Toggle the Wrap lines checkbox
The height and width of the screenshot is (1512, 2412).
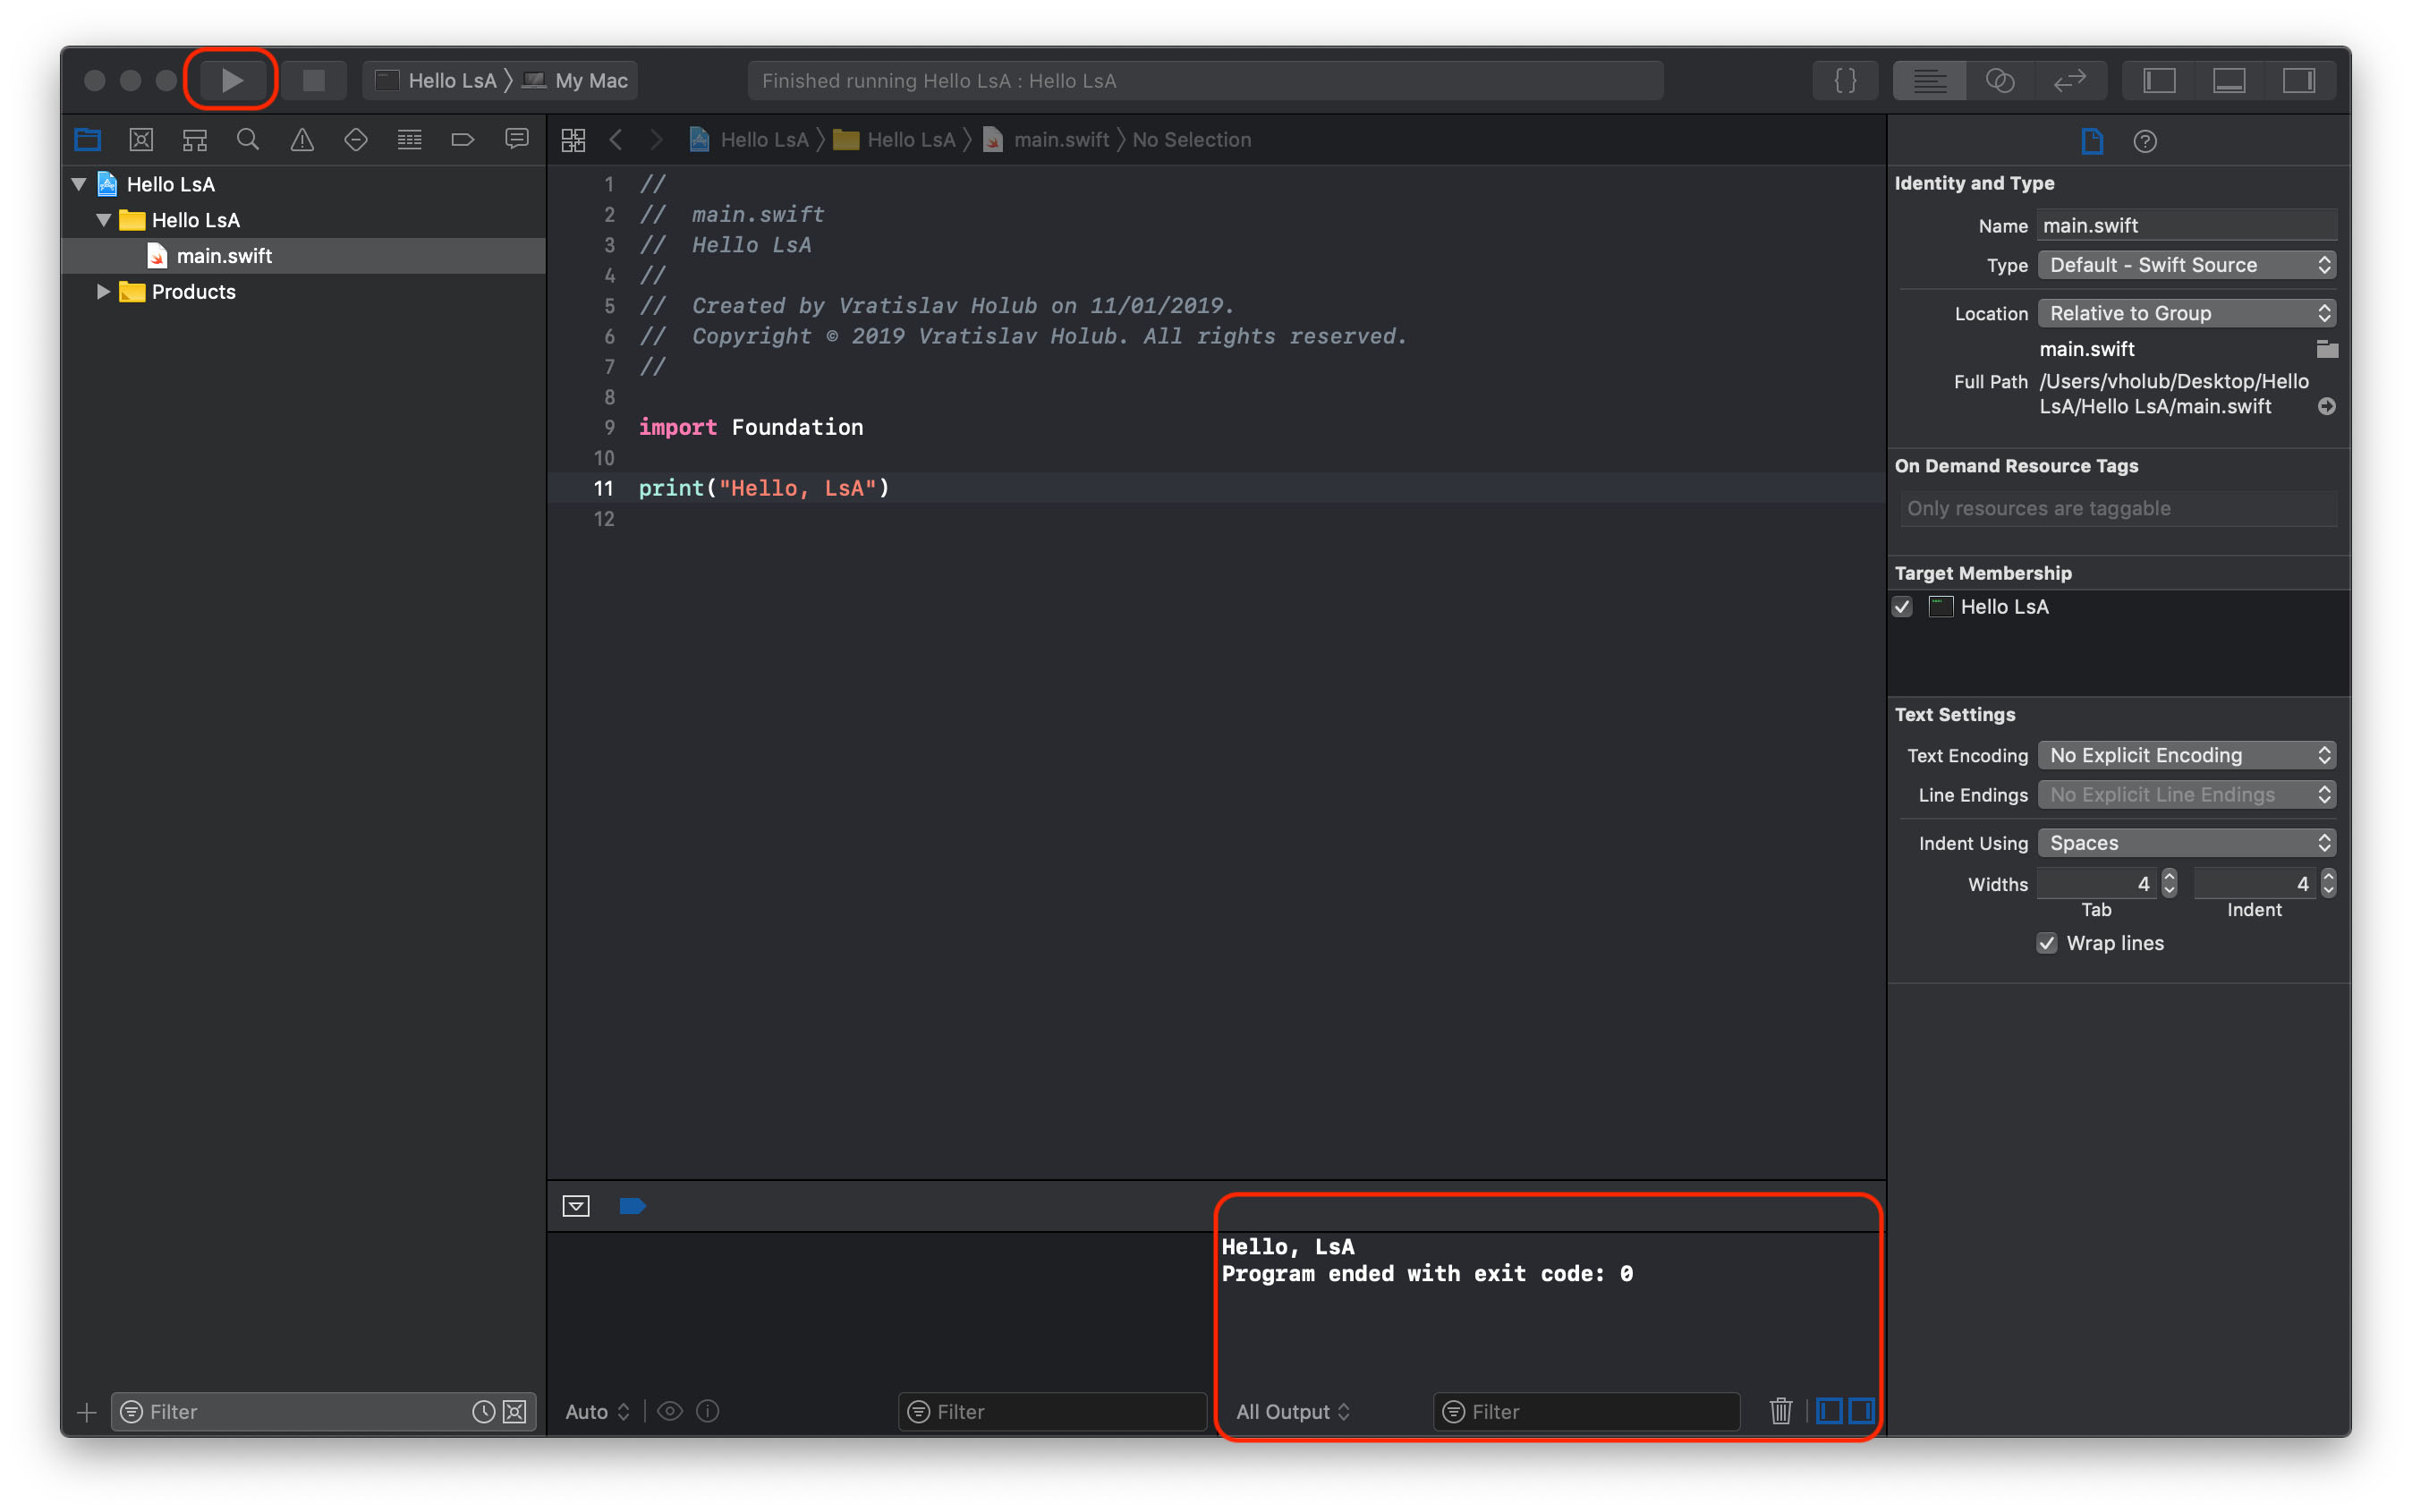[x=2047, y=943]
